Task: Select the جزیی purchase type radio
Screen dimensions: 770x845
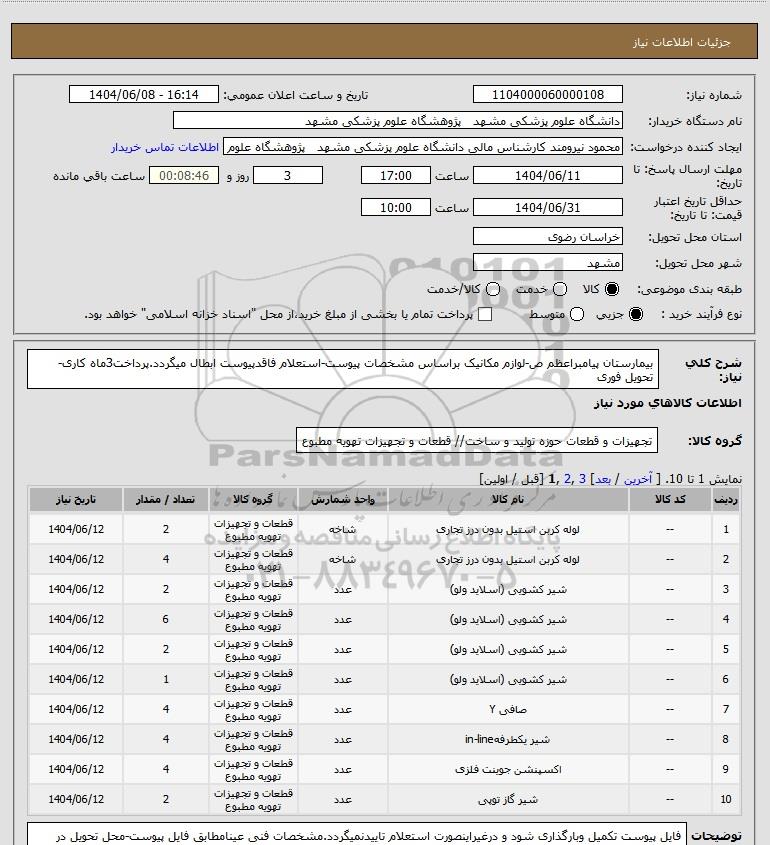Action: pyautogui.click(x=636, y=314)
